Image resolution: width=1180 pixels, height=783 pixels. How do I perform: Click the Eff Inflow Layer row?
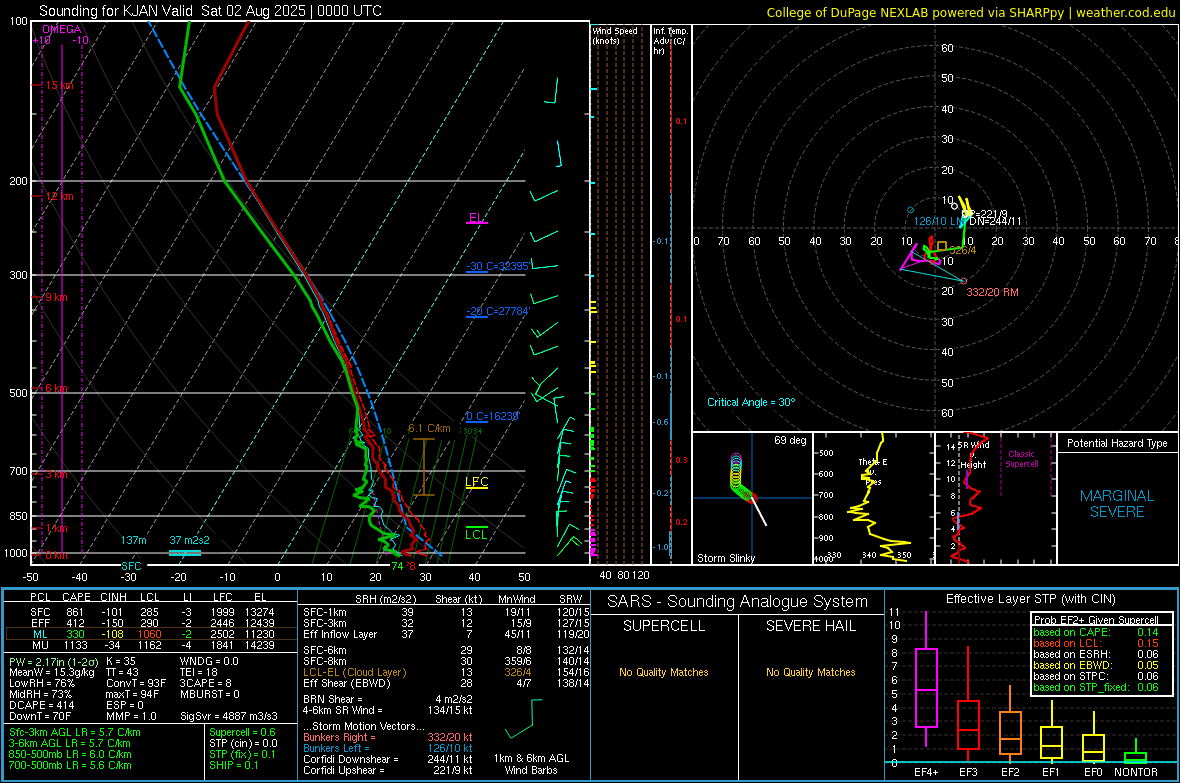[446, 634]
